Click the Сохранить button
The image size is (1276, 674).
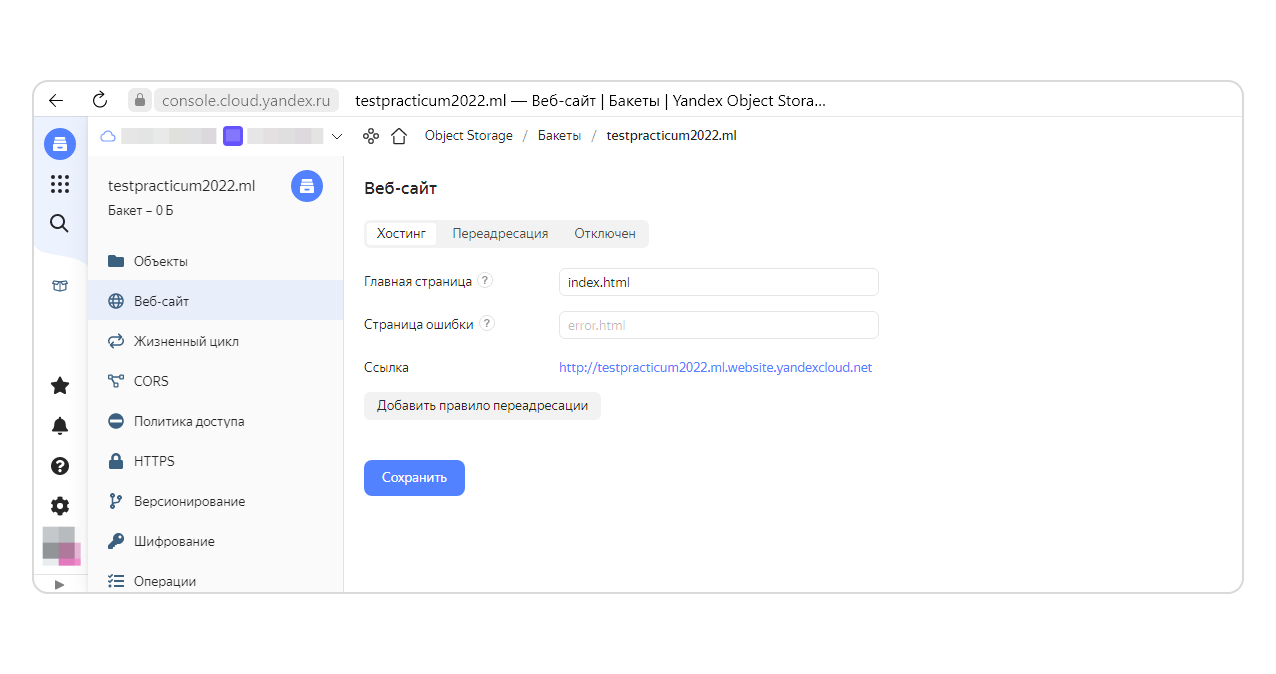click(x=414, y=478)
